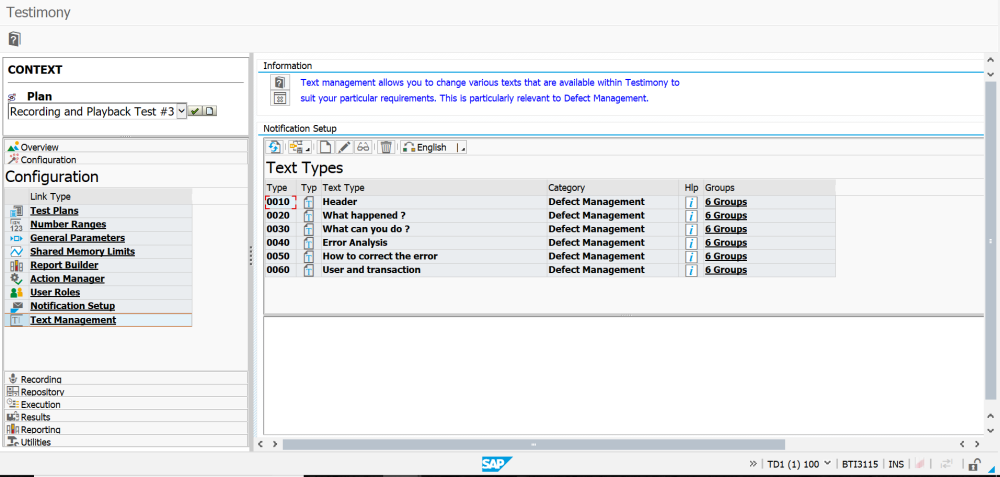This screenshot has height=477, width=1000.
Task: Click the confirm plan green checkmark icon
Action: pos(195,111)
